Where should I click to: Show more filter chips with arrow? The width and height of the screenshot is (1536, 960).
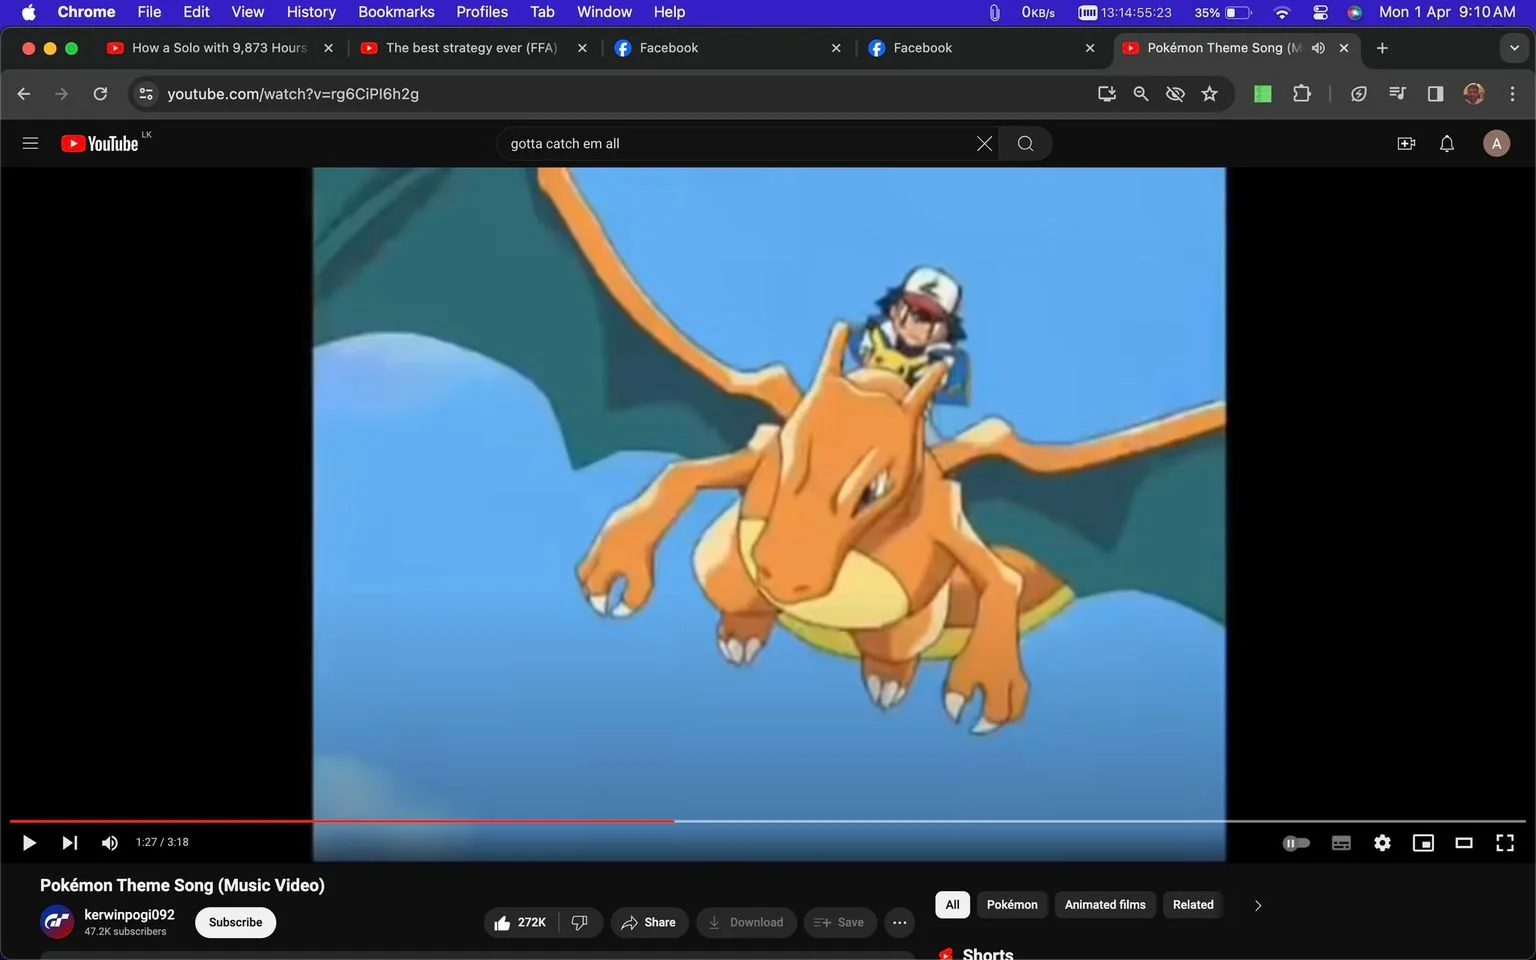point(1258,905)
